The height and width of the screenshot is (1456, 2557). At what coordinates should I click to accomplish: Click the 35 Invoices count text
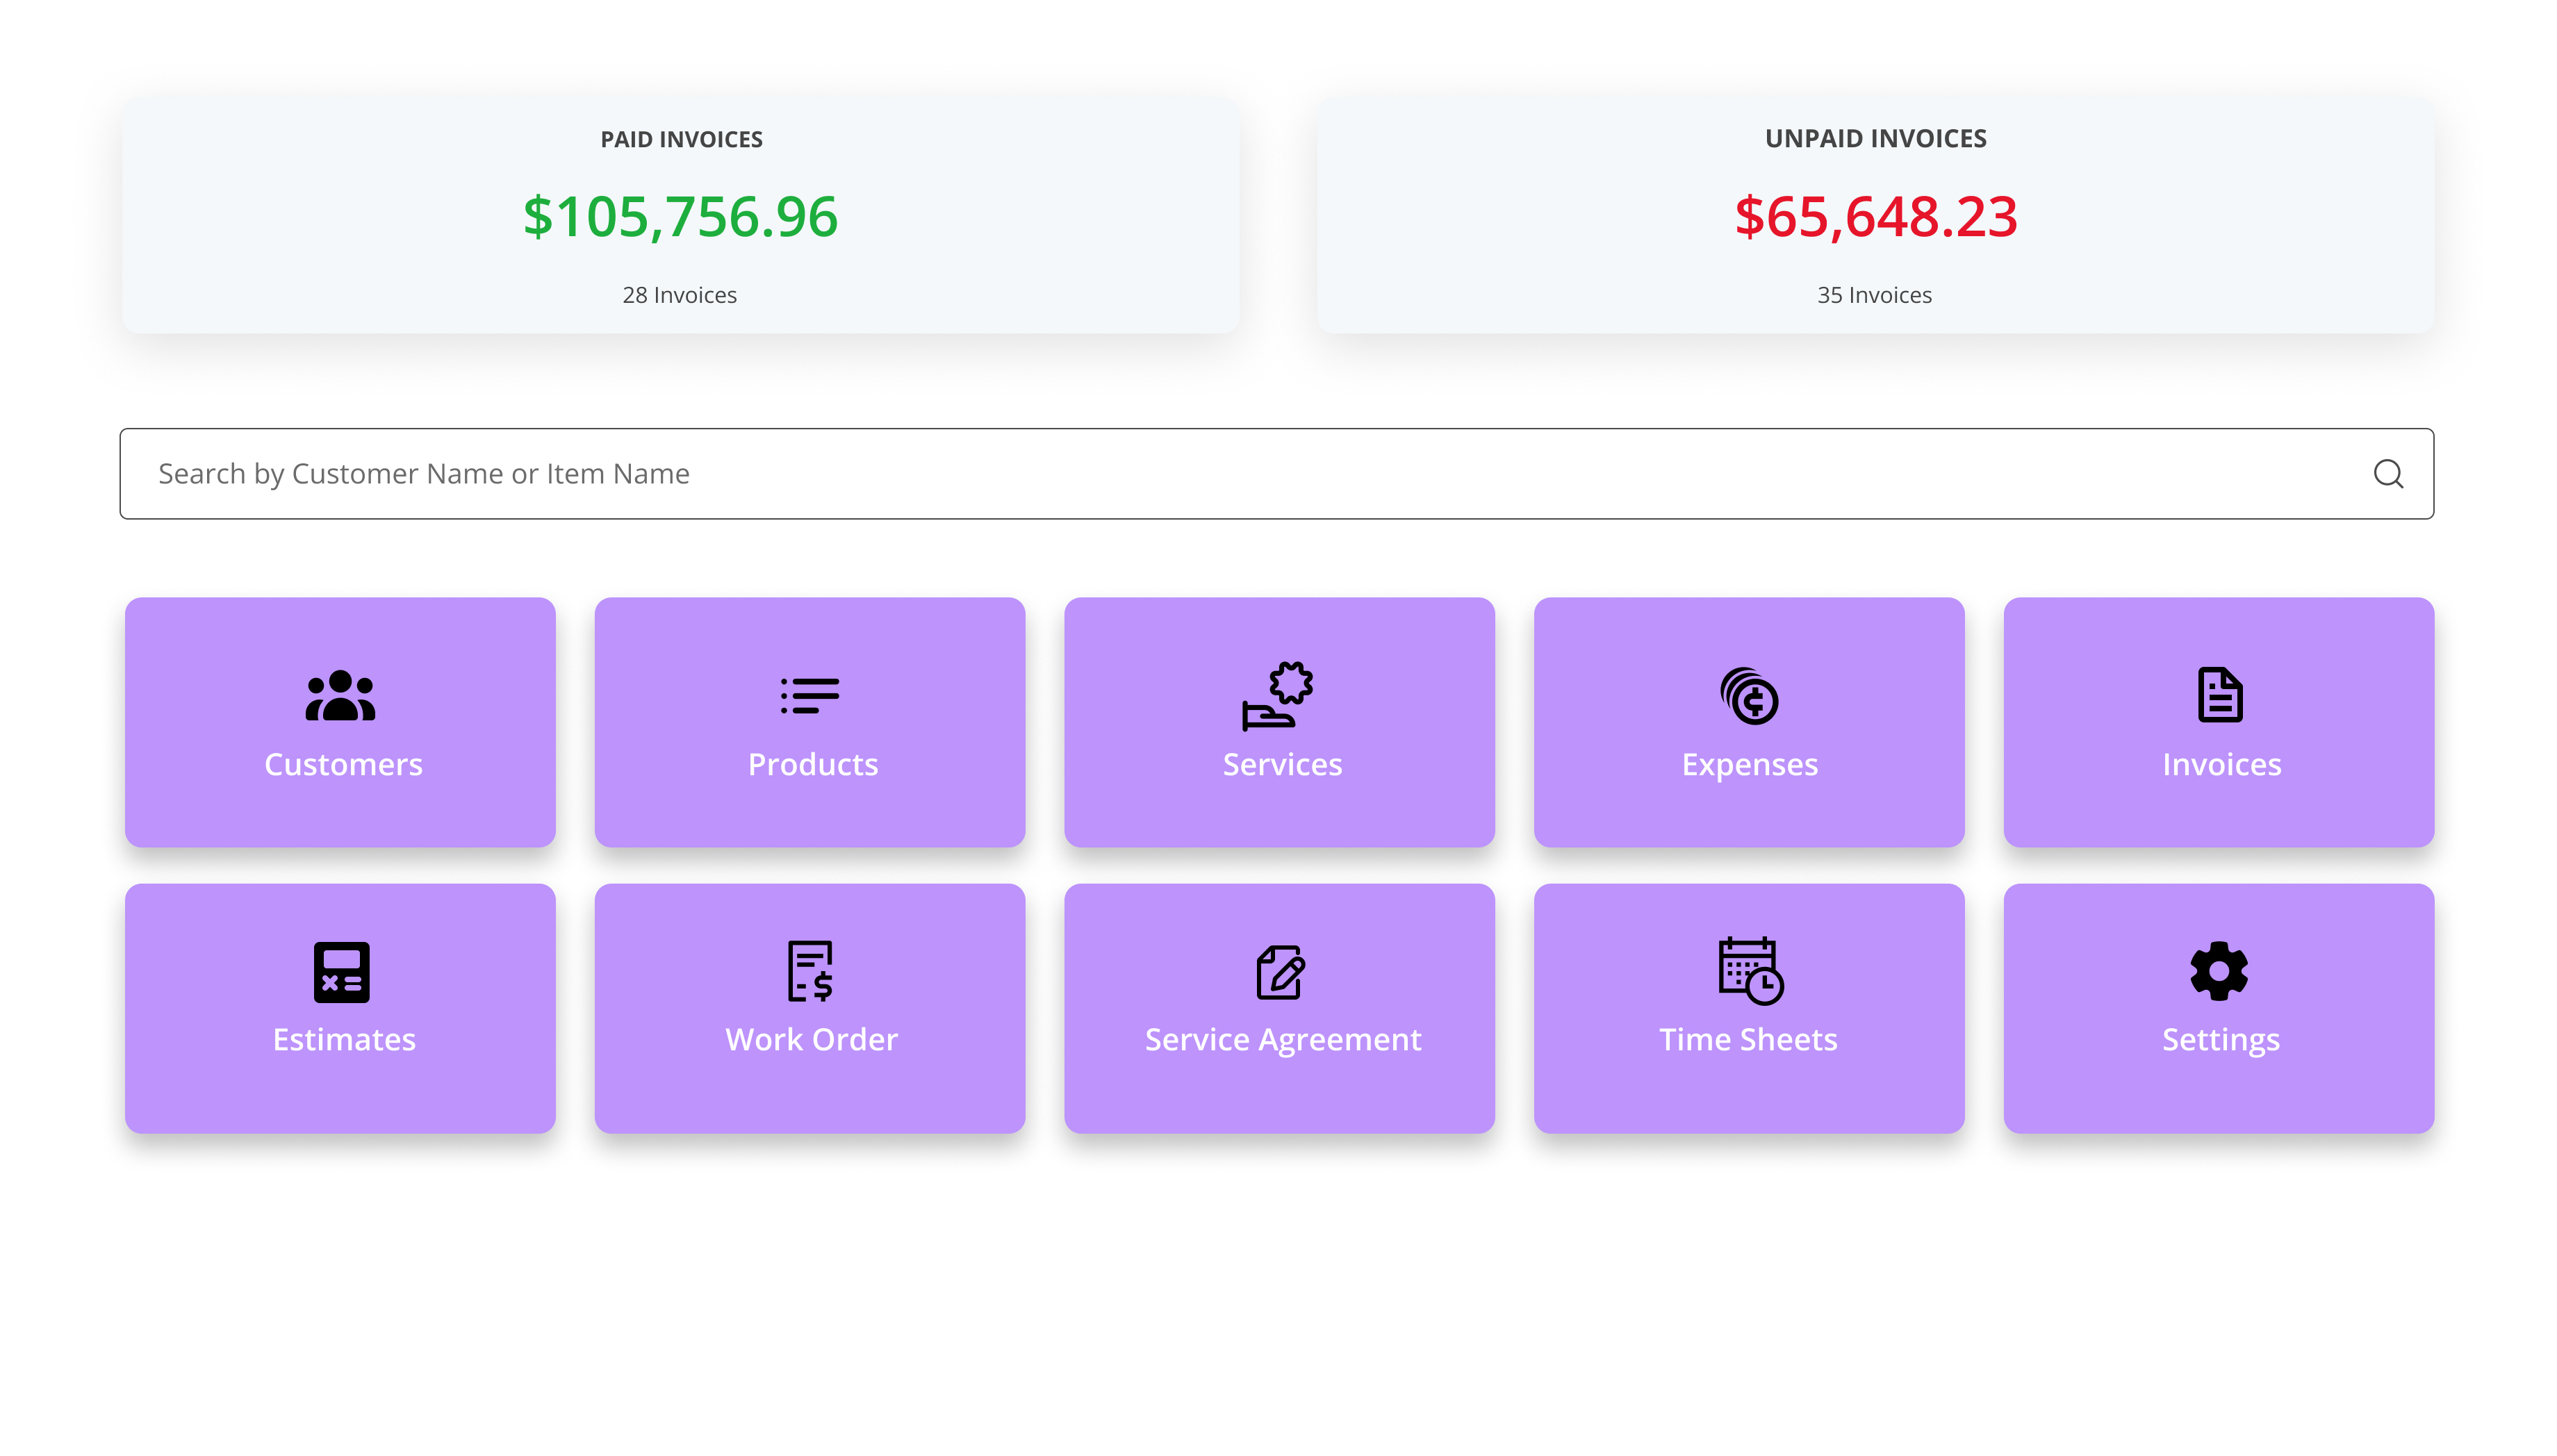tap(1874, 295)
